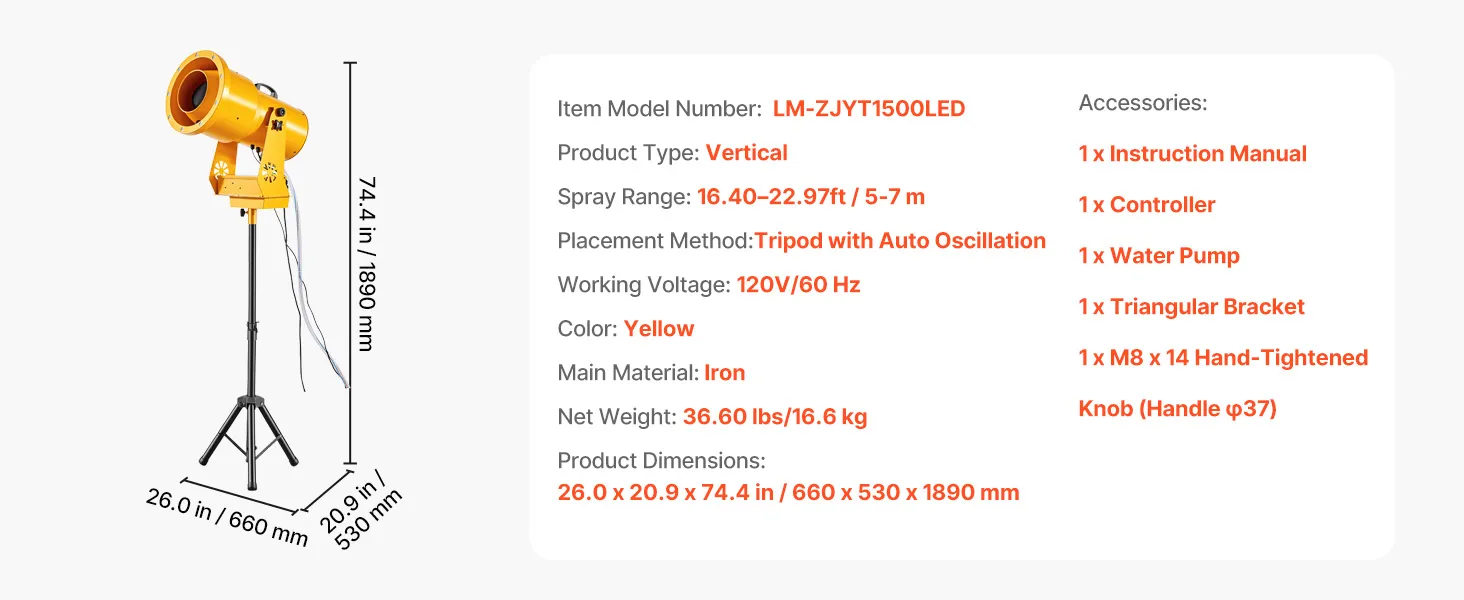Click the 1 x Water Pump accessory
This screenshot has width=1464, height=600.
tap(1158, 256)
